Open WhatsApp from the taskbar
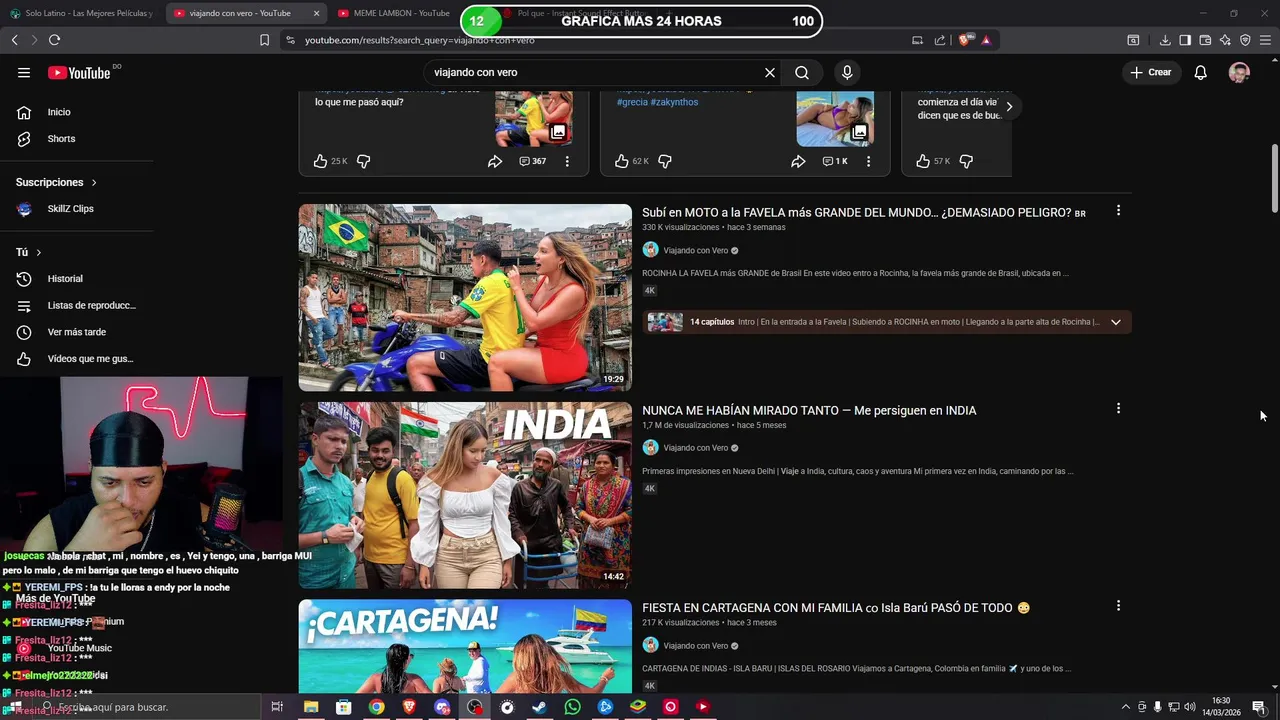This screenshot has width=1280, height=720. click(x=572, y=707)
